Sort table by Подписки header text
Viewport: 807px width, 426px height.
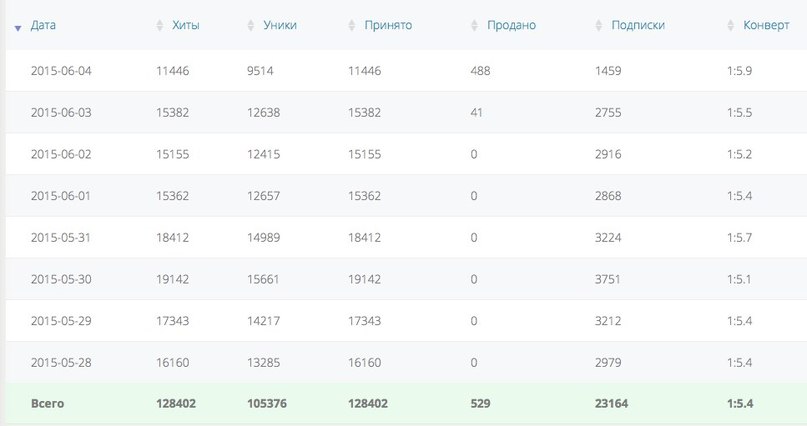click(638, 25)
